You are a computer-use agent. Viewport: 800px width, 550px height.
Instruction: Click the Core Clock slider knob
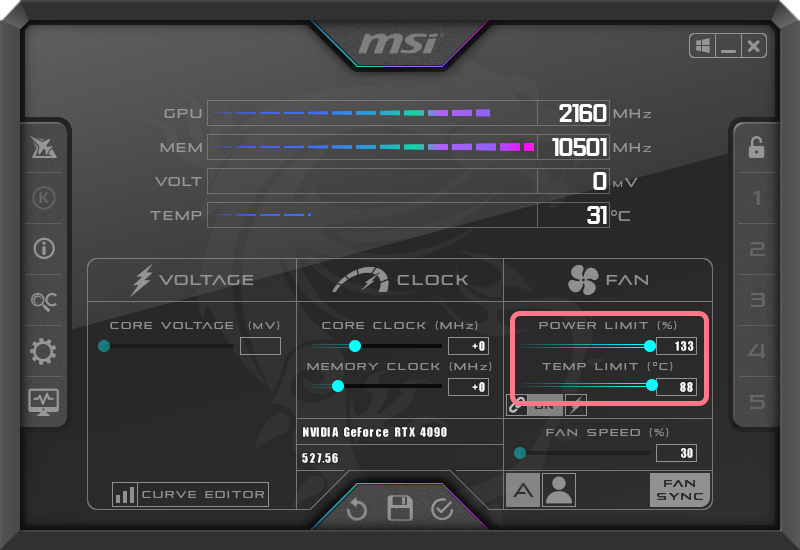pyautogui.click(x=355, y=346)
